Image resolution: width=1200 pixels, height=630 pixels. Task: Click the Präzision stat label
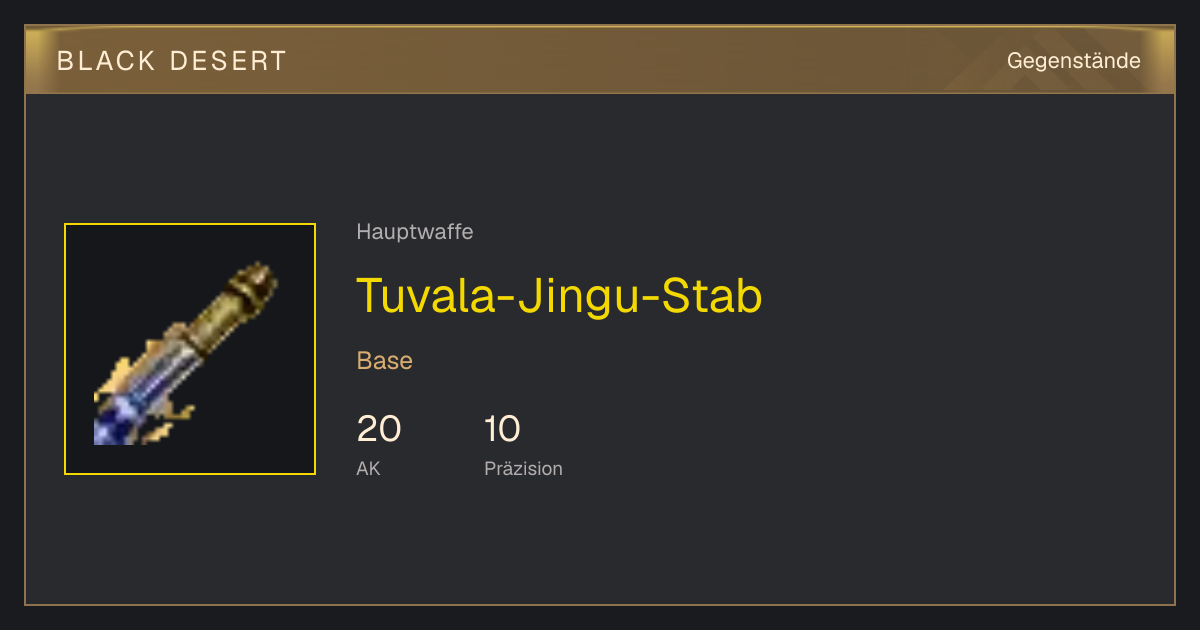click(523, 468)
